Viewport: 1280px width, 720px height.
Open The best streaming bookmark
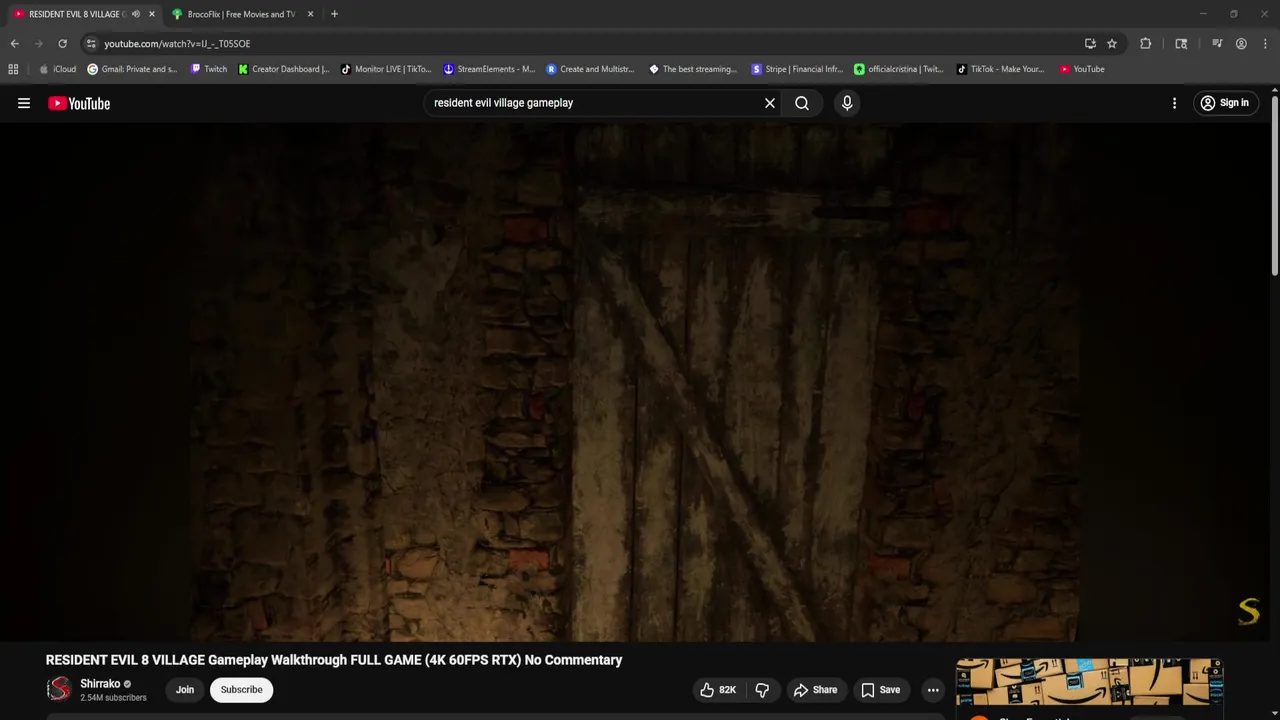693,69
